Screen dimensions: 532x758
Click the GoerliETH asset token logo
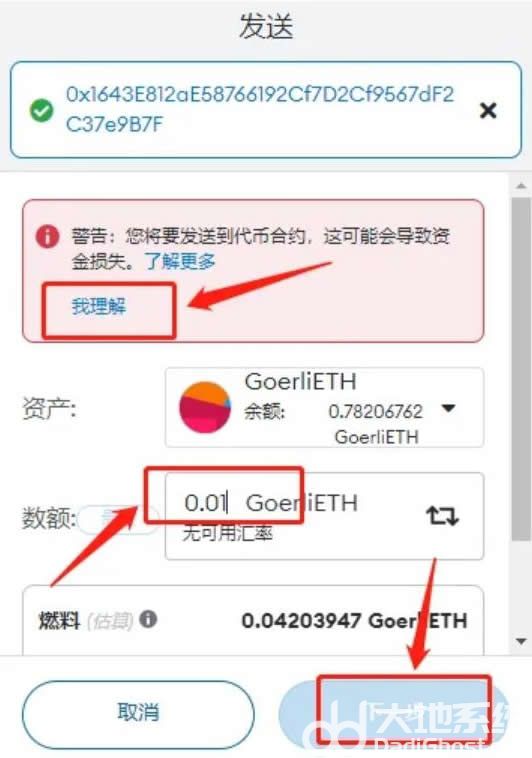pyautogui.click(x=205, y=407)
